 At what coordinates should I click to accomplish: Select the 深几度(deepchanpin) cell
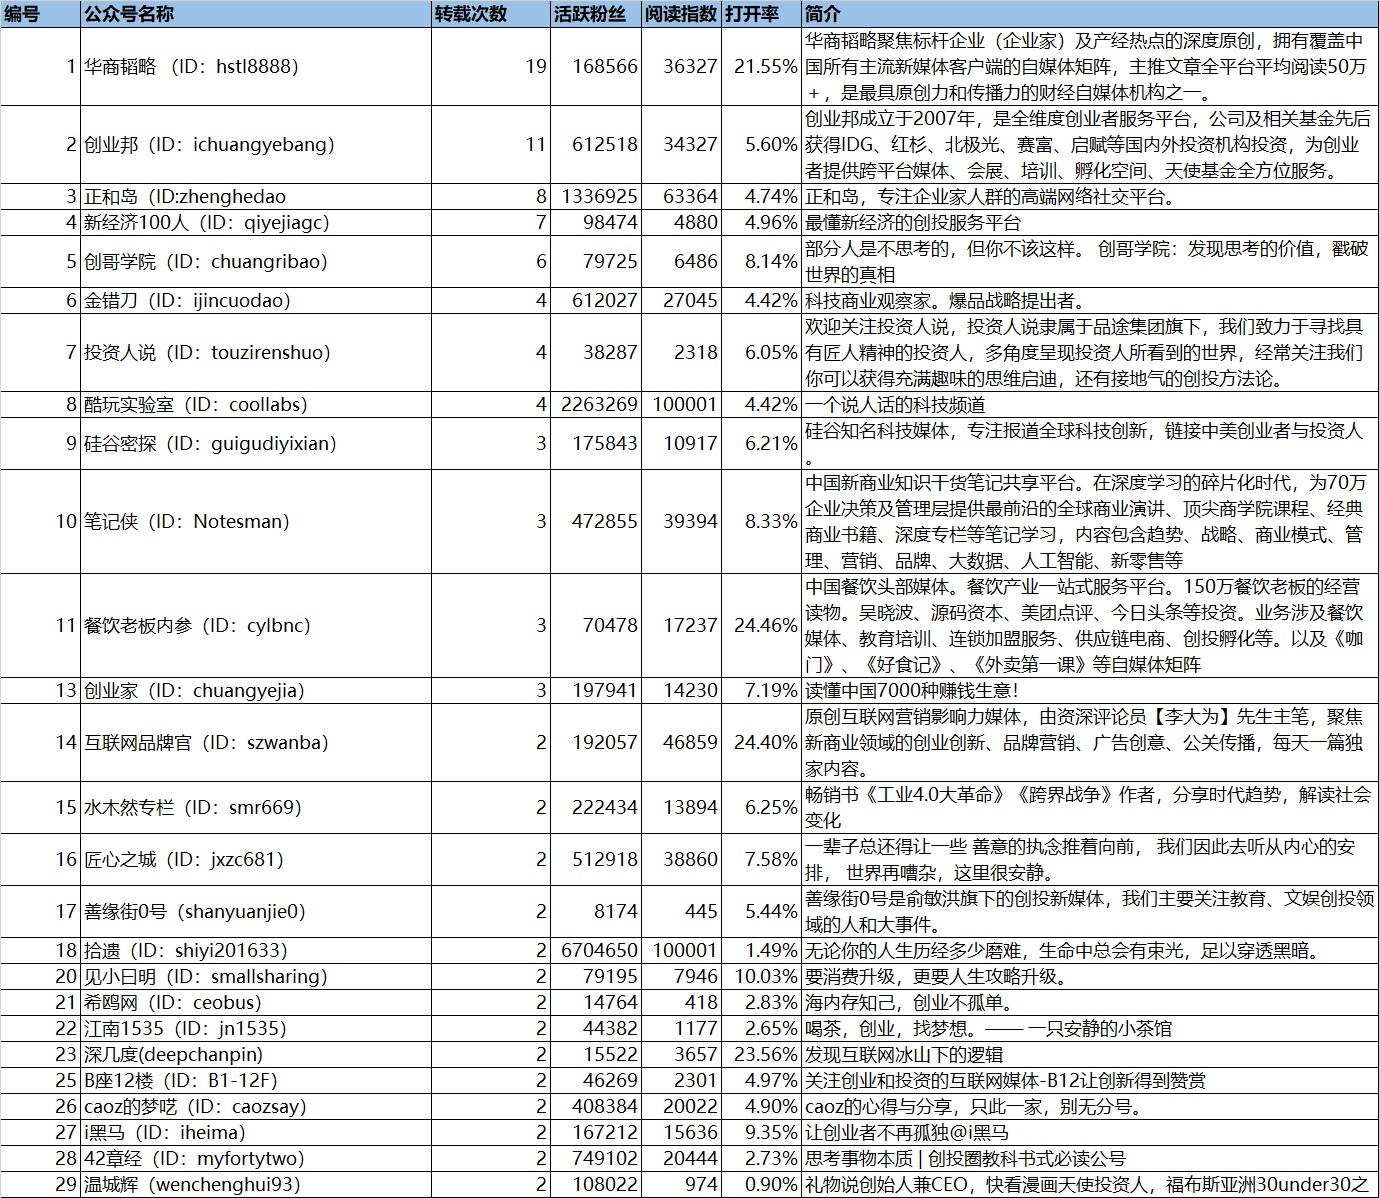173,1054
